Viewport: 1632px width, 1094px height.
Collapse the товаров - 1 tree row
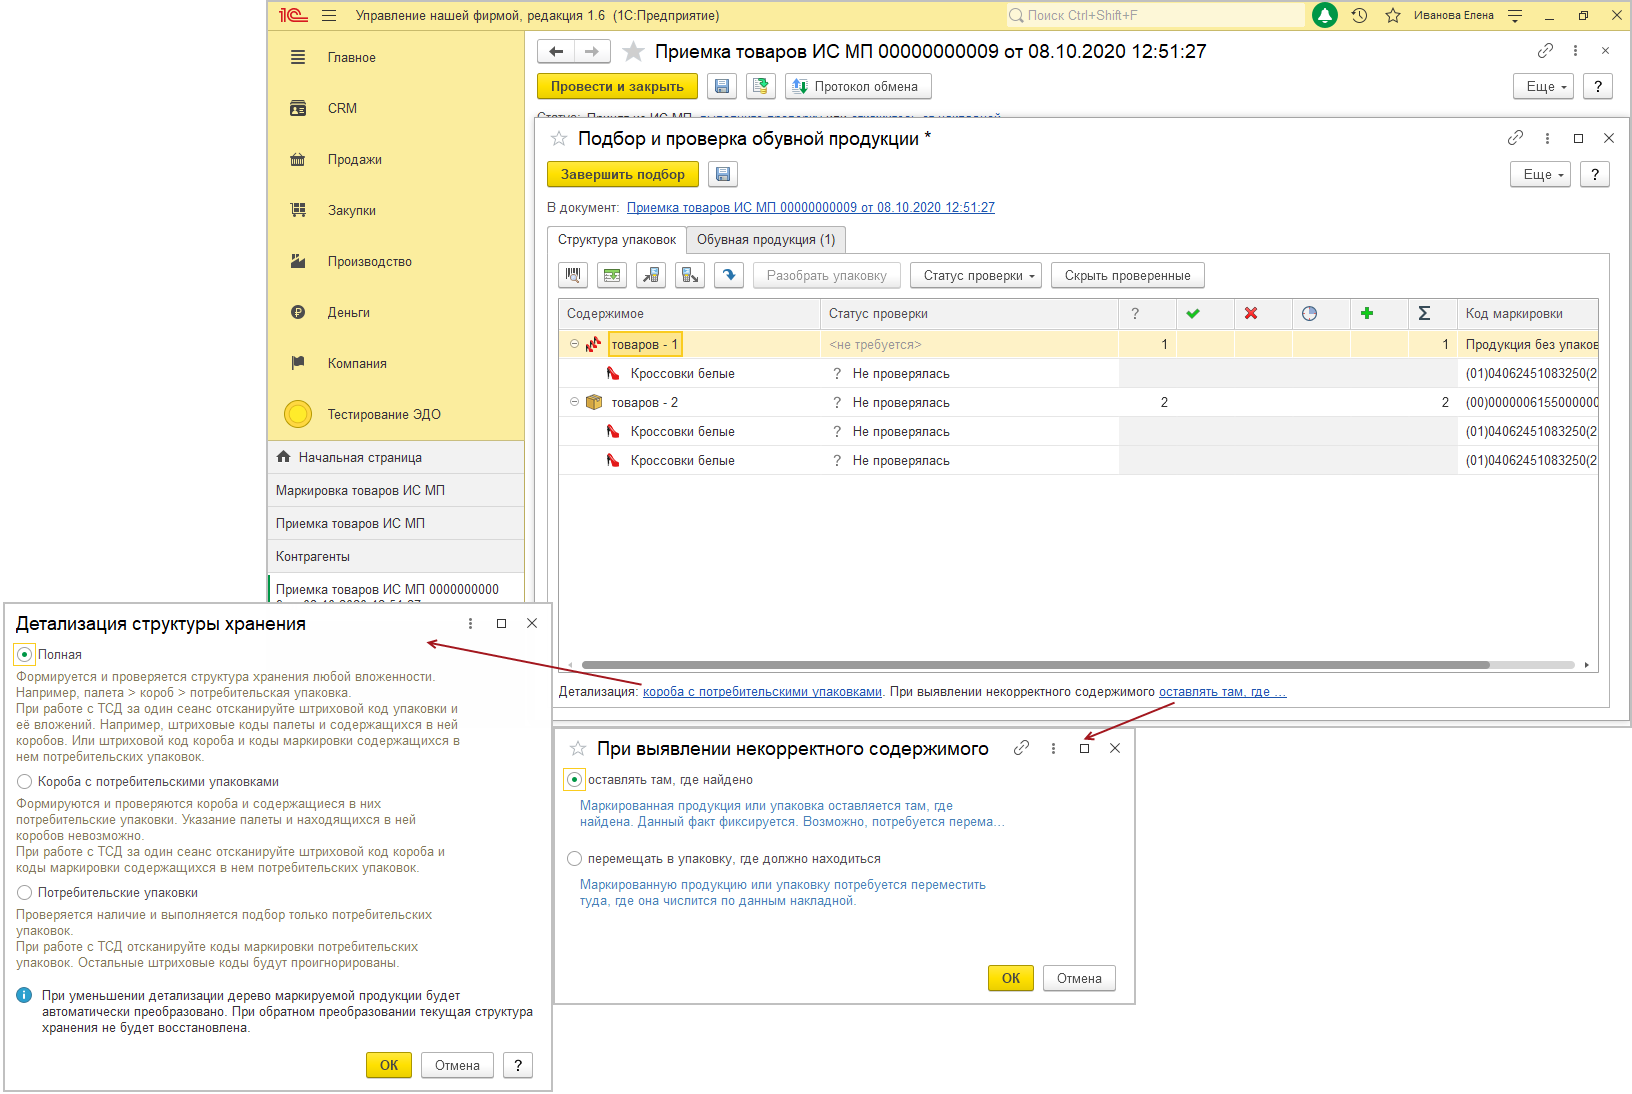tap(574, 344)
